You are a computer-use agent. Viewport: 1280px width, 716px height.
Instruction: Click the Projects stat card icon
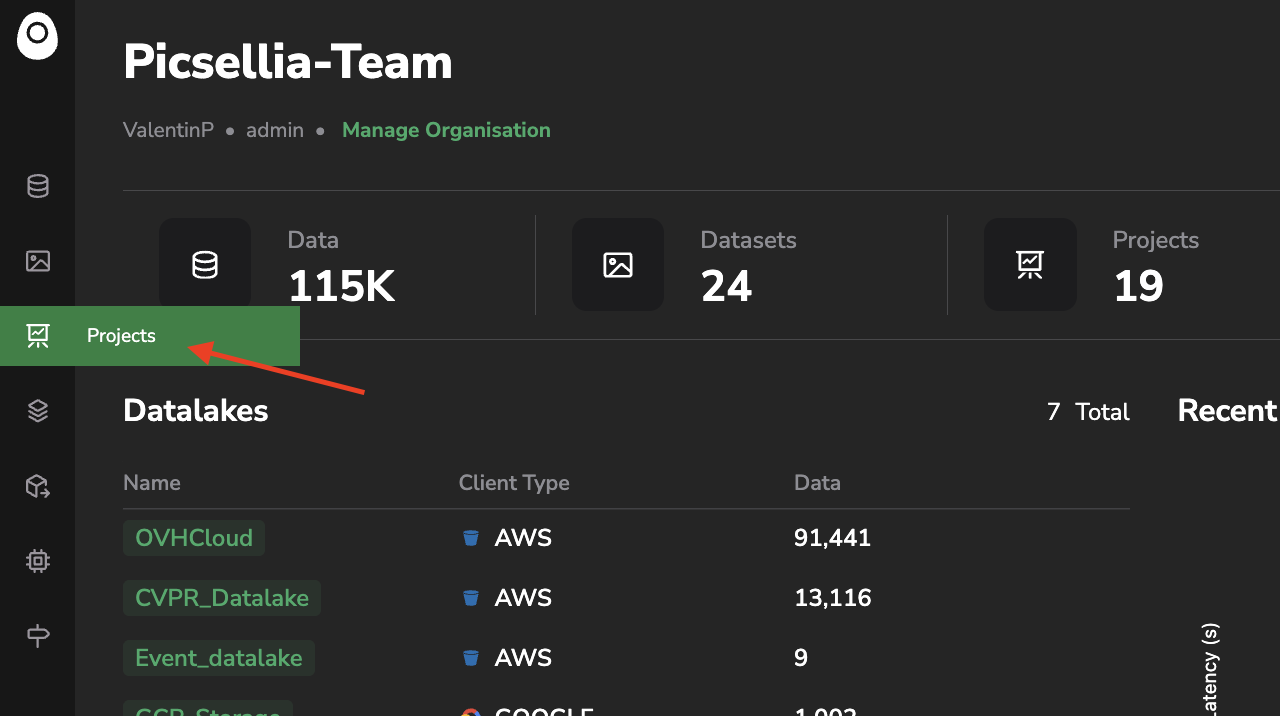point(1030,265)
